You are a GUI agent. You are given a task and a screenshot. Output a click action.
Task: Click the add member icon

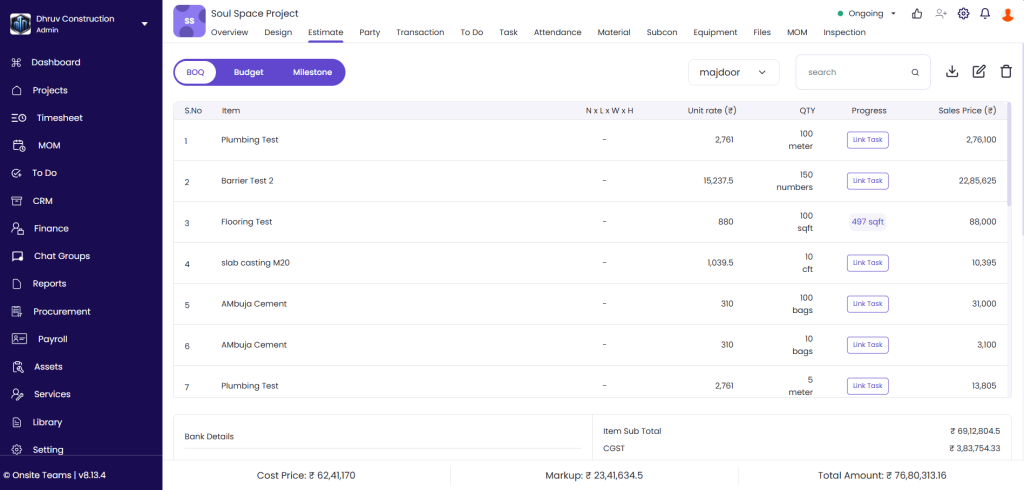[941, 14]
